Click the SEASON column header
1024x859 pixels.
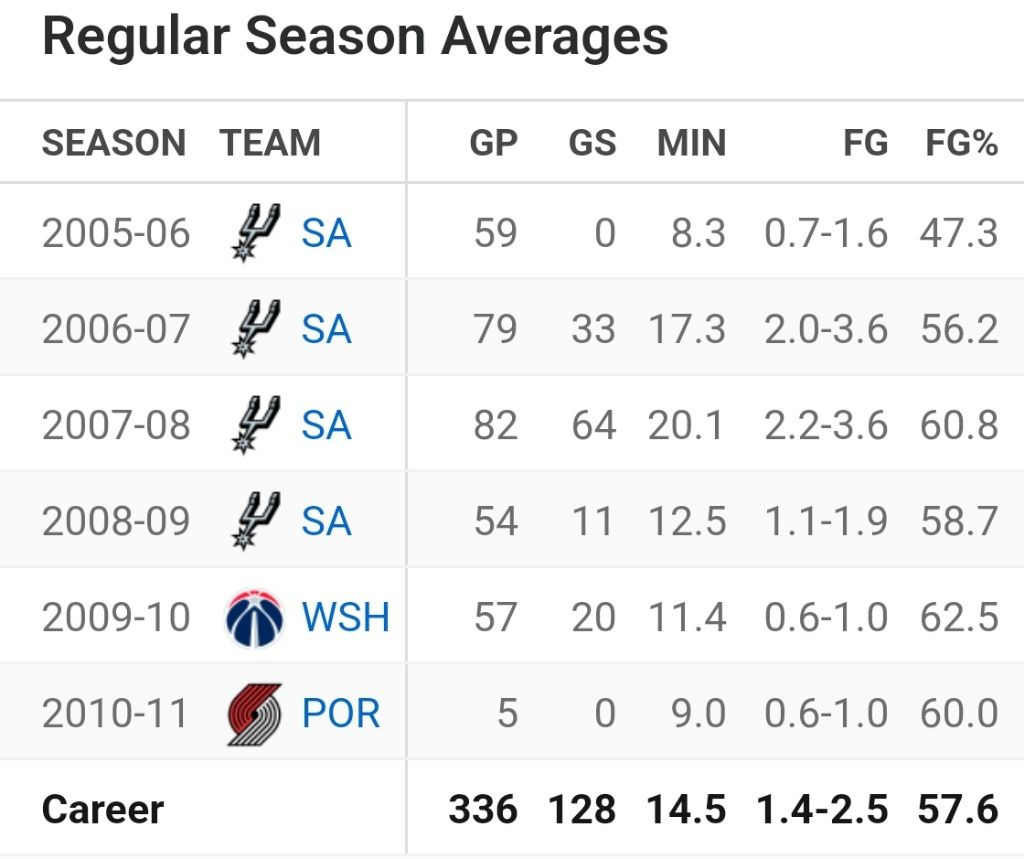click(x=114, y=143)
